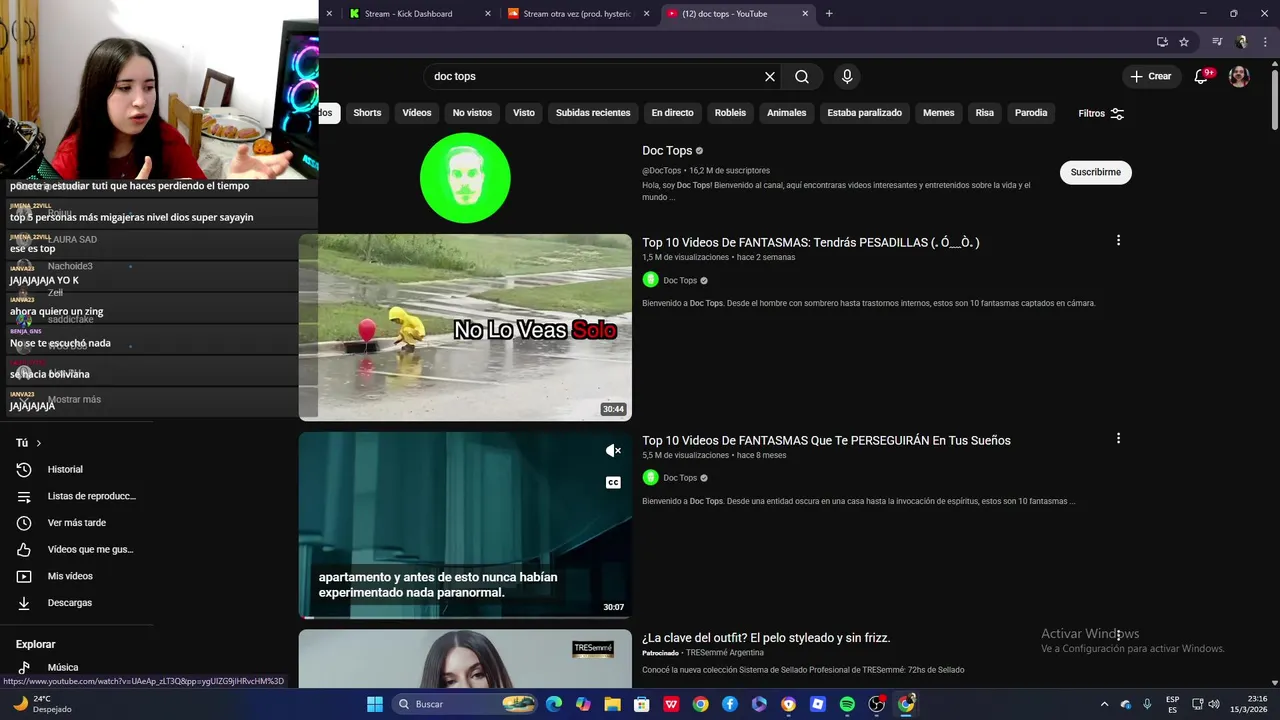Select the Risa chip
Screen dimensions: 1280x720
tap(985, 113)
